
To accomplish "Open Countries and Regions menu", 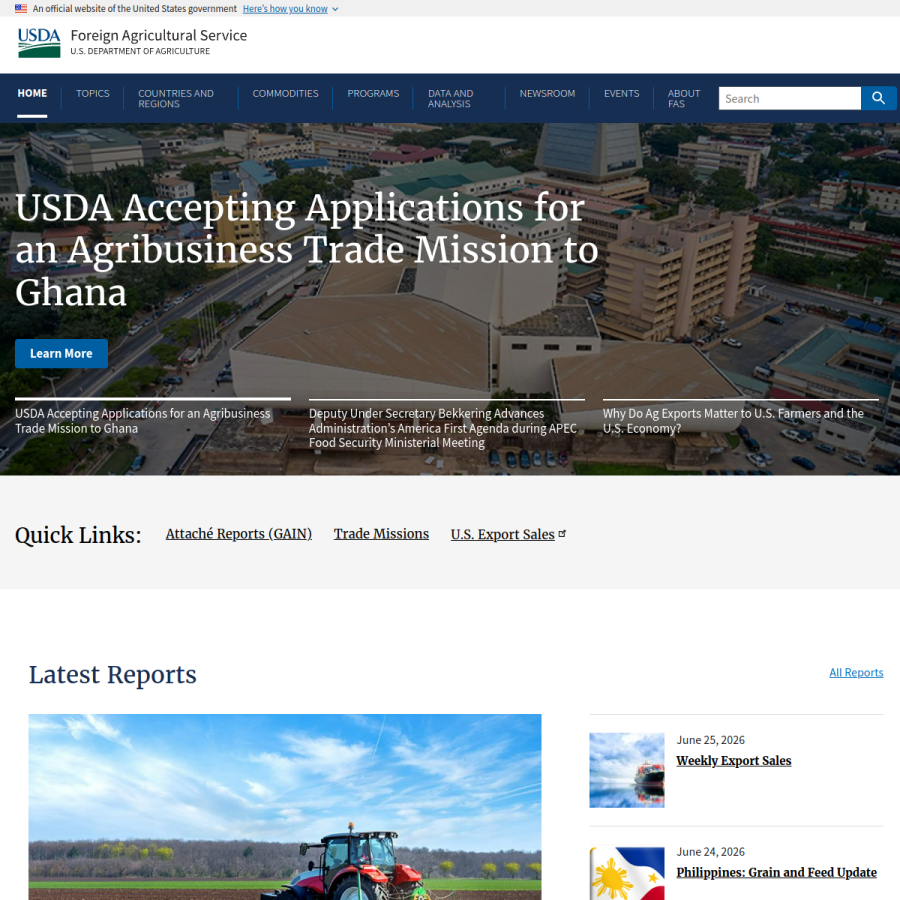I will click(176, 98).
